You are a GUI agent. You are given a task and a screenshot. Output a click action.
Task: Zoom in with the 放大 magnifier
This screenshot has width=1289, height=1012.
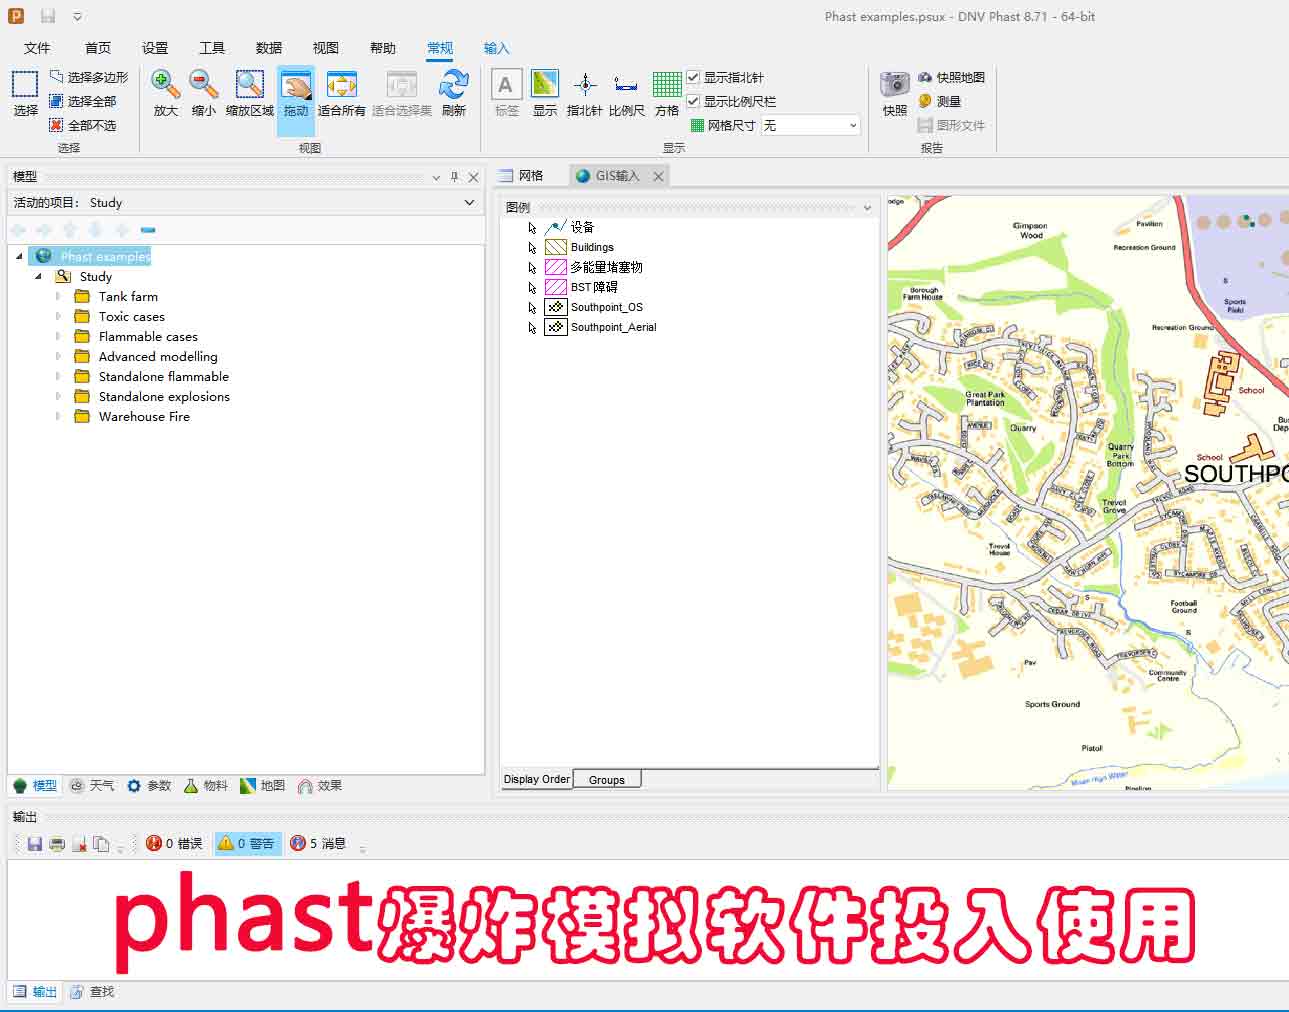click(x=165, y=93)
